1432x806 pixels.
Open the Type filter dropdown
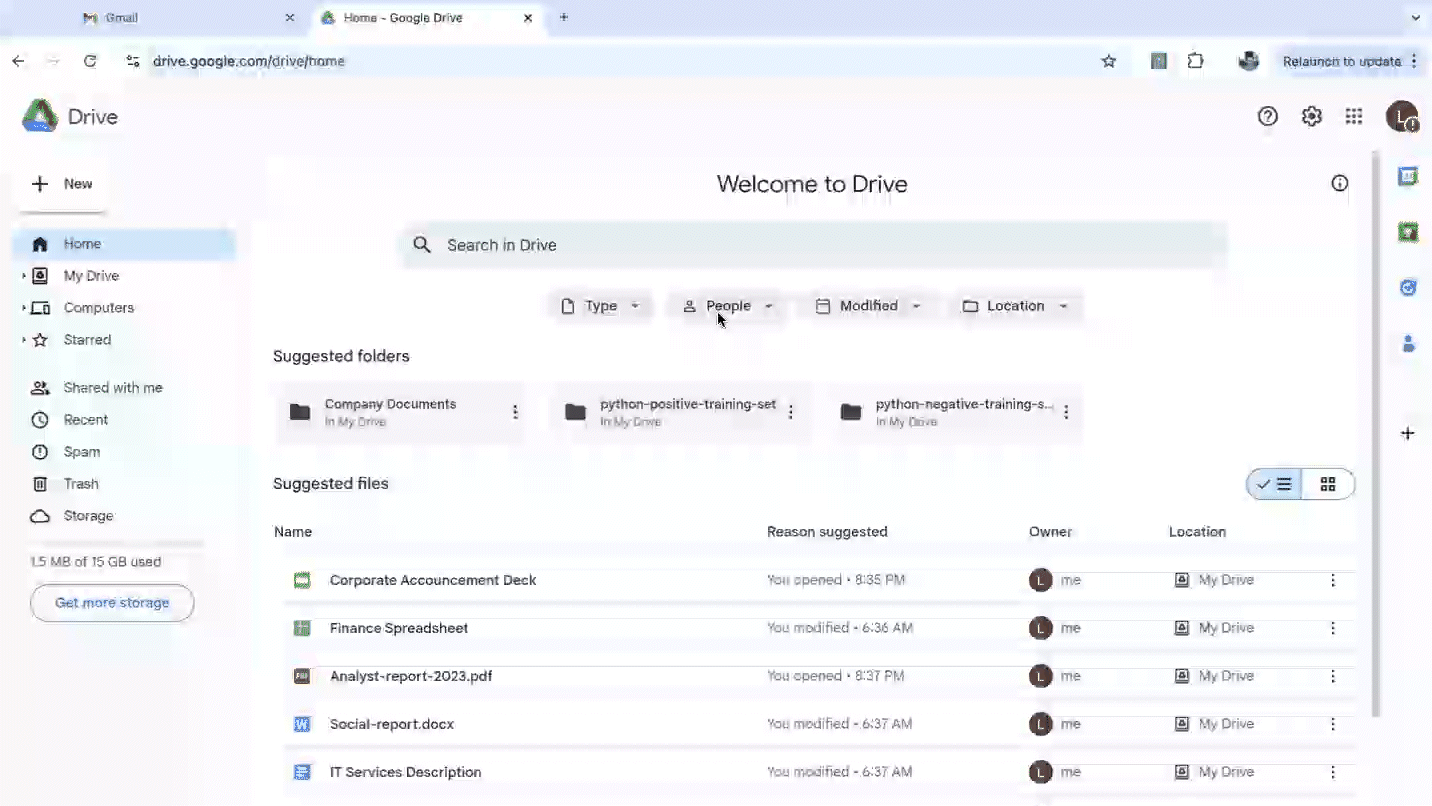tap(600, 306)
